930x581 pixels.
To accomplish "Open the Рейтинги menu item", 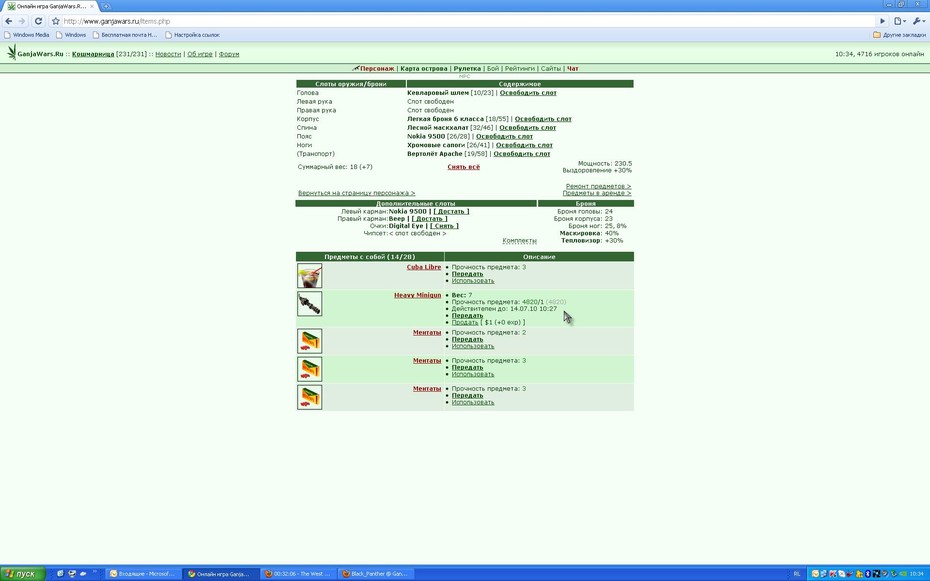I will (520, 69).
